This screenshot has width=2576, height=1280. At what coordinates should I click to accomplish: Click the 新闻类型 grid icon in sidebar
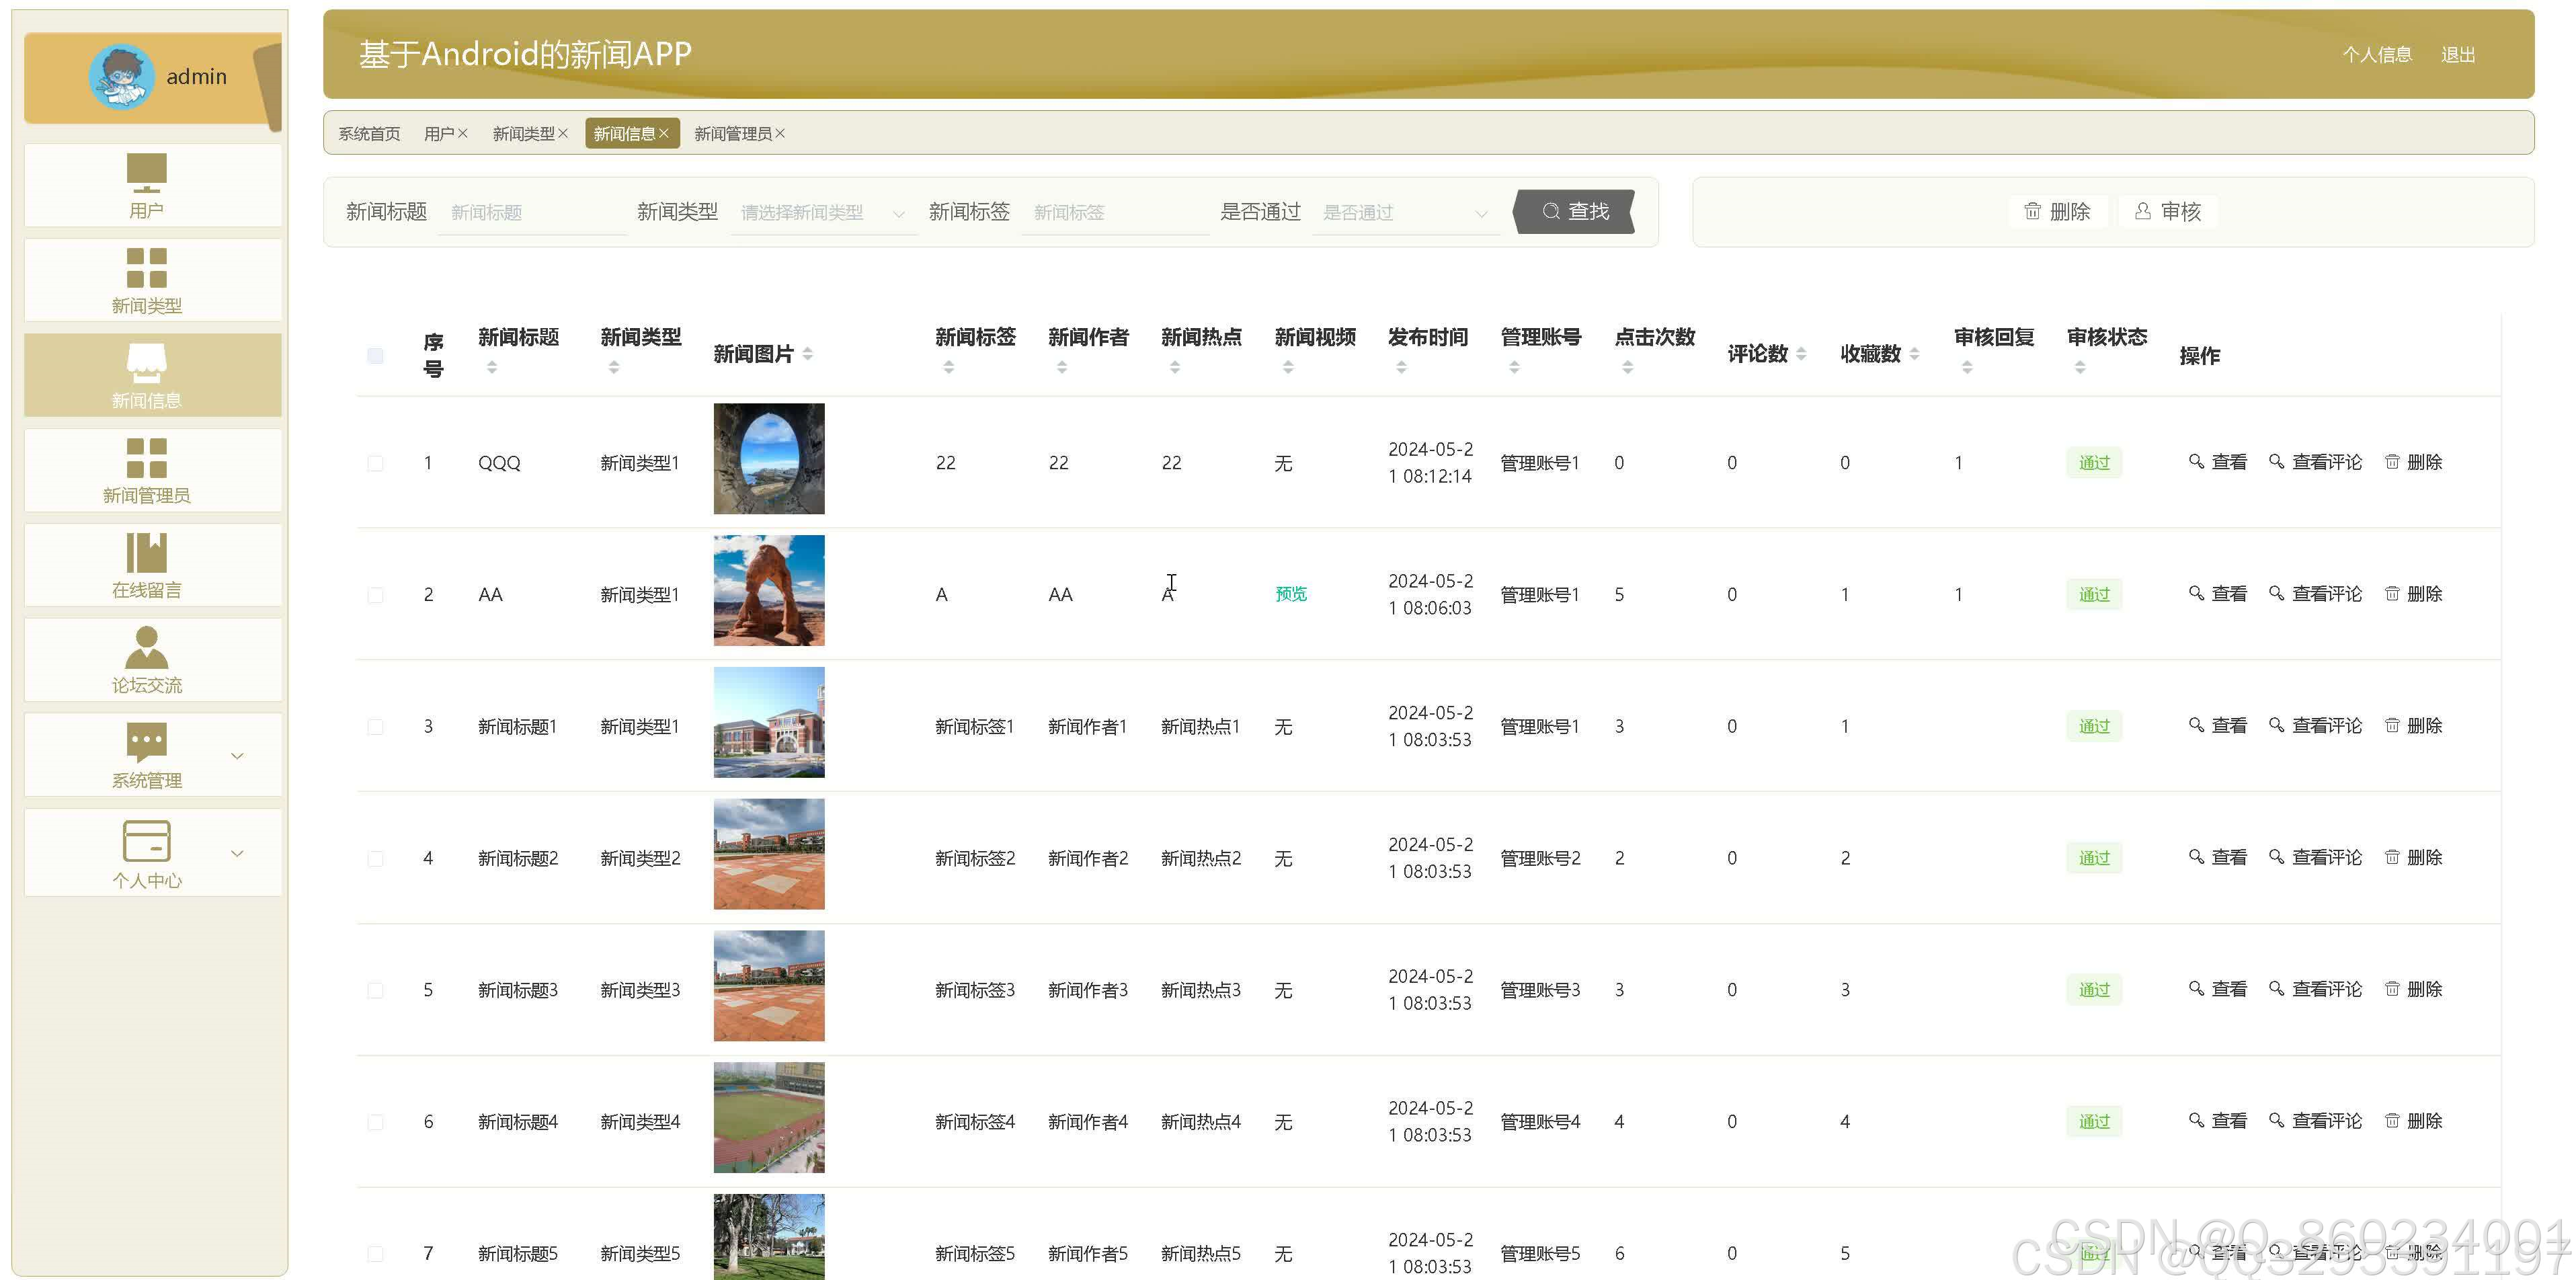(x=146, y=267)
